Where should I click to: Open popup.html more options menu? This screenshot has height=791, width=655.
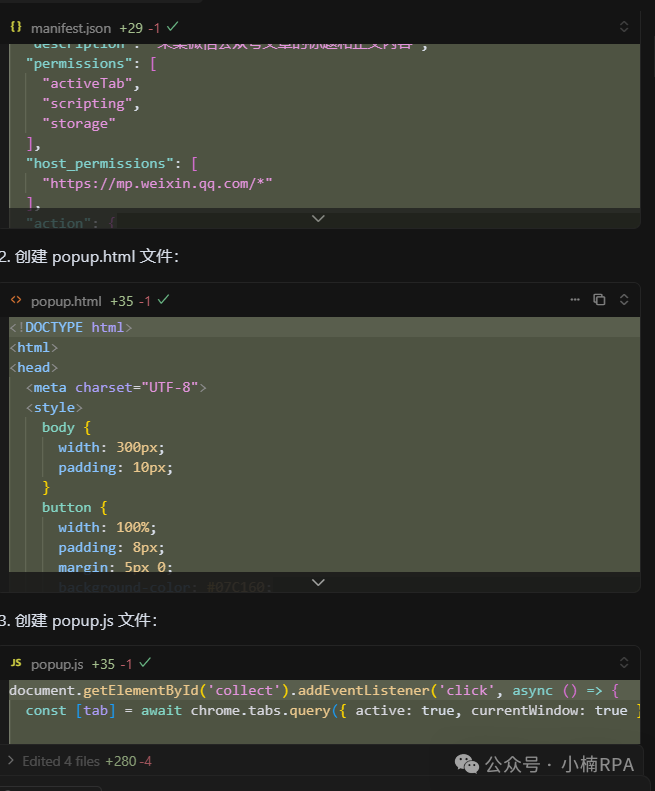575,300
